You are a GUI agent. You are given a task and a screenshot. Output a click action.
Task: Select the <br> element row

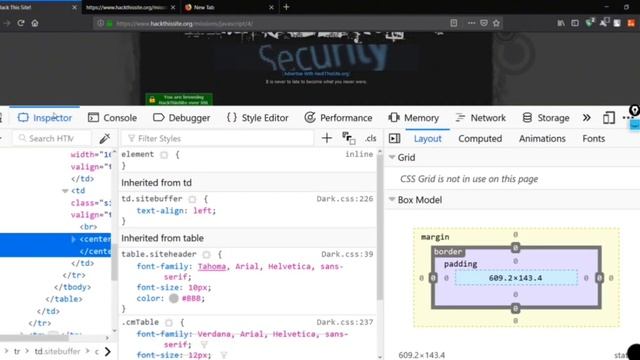(x=89, y=227)
